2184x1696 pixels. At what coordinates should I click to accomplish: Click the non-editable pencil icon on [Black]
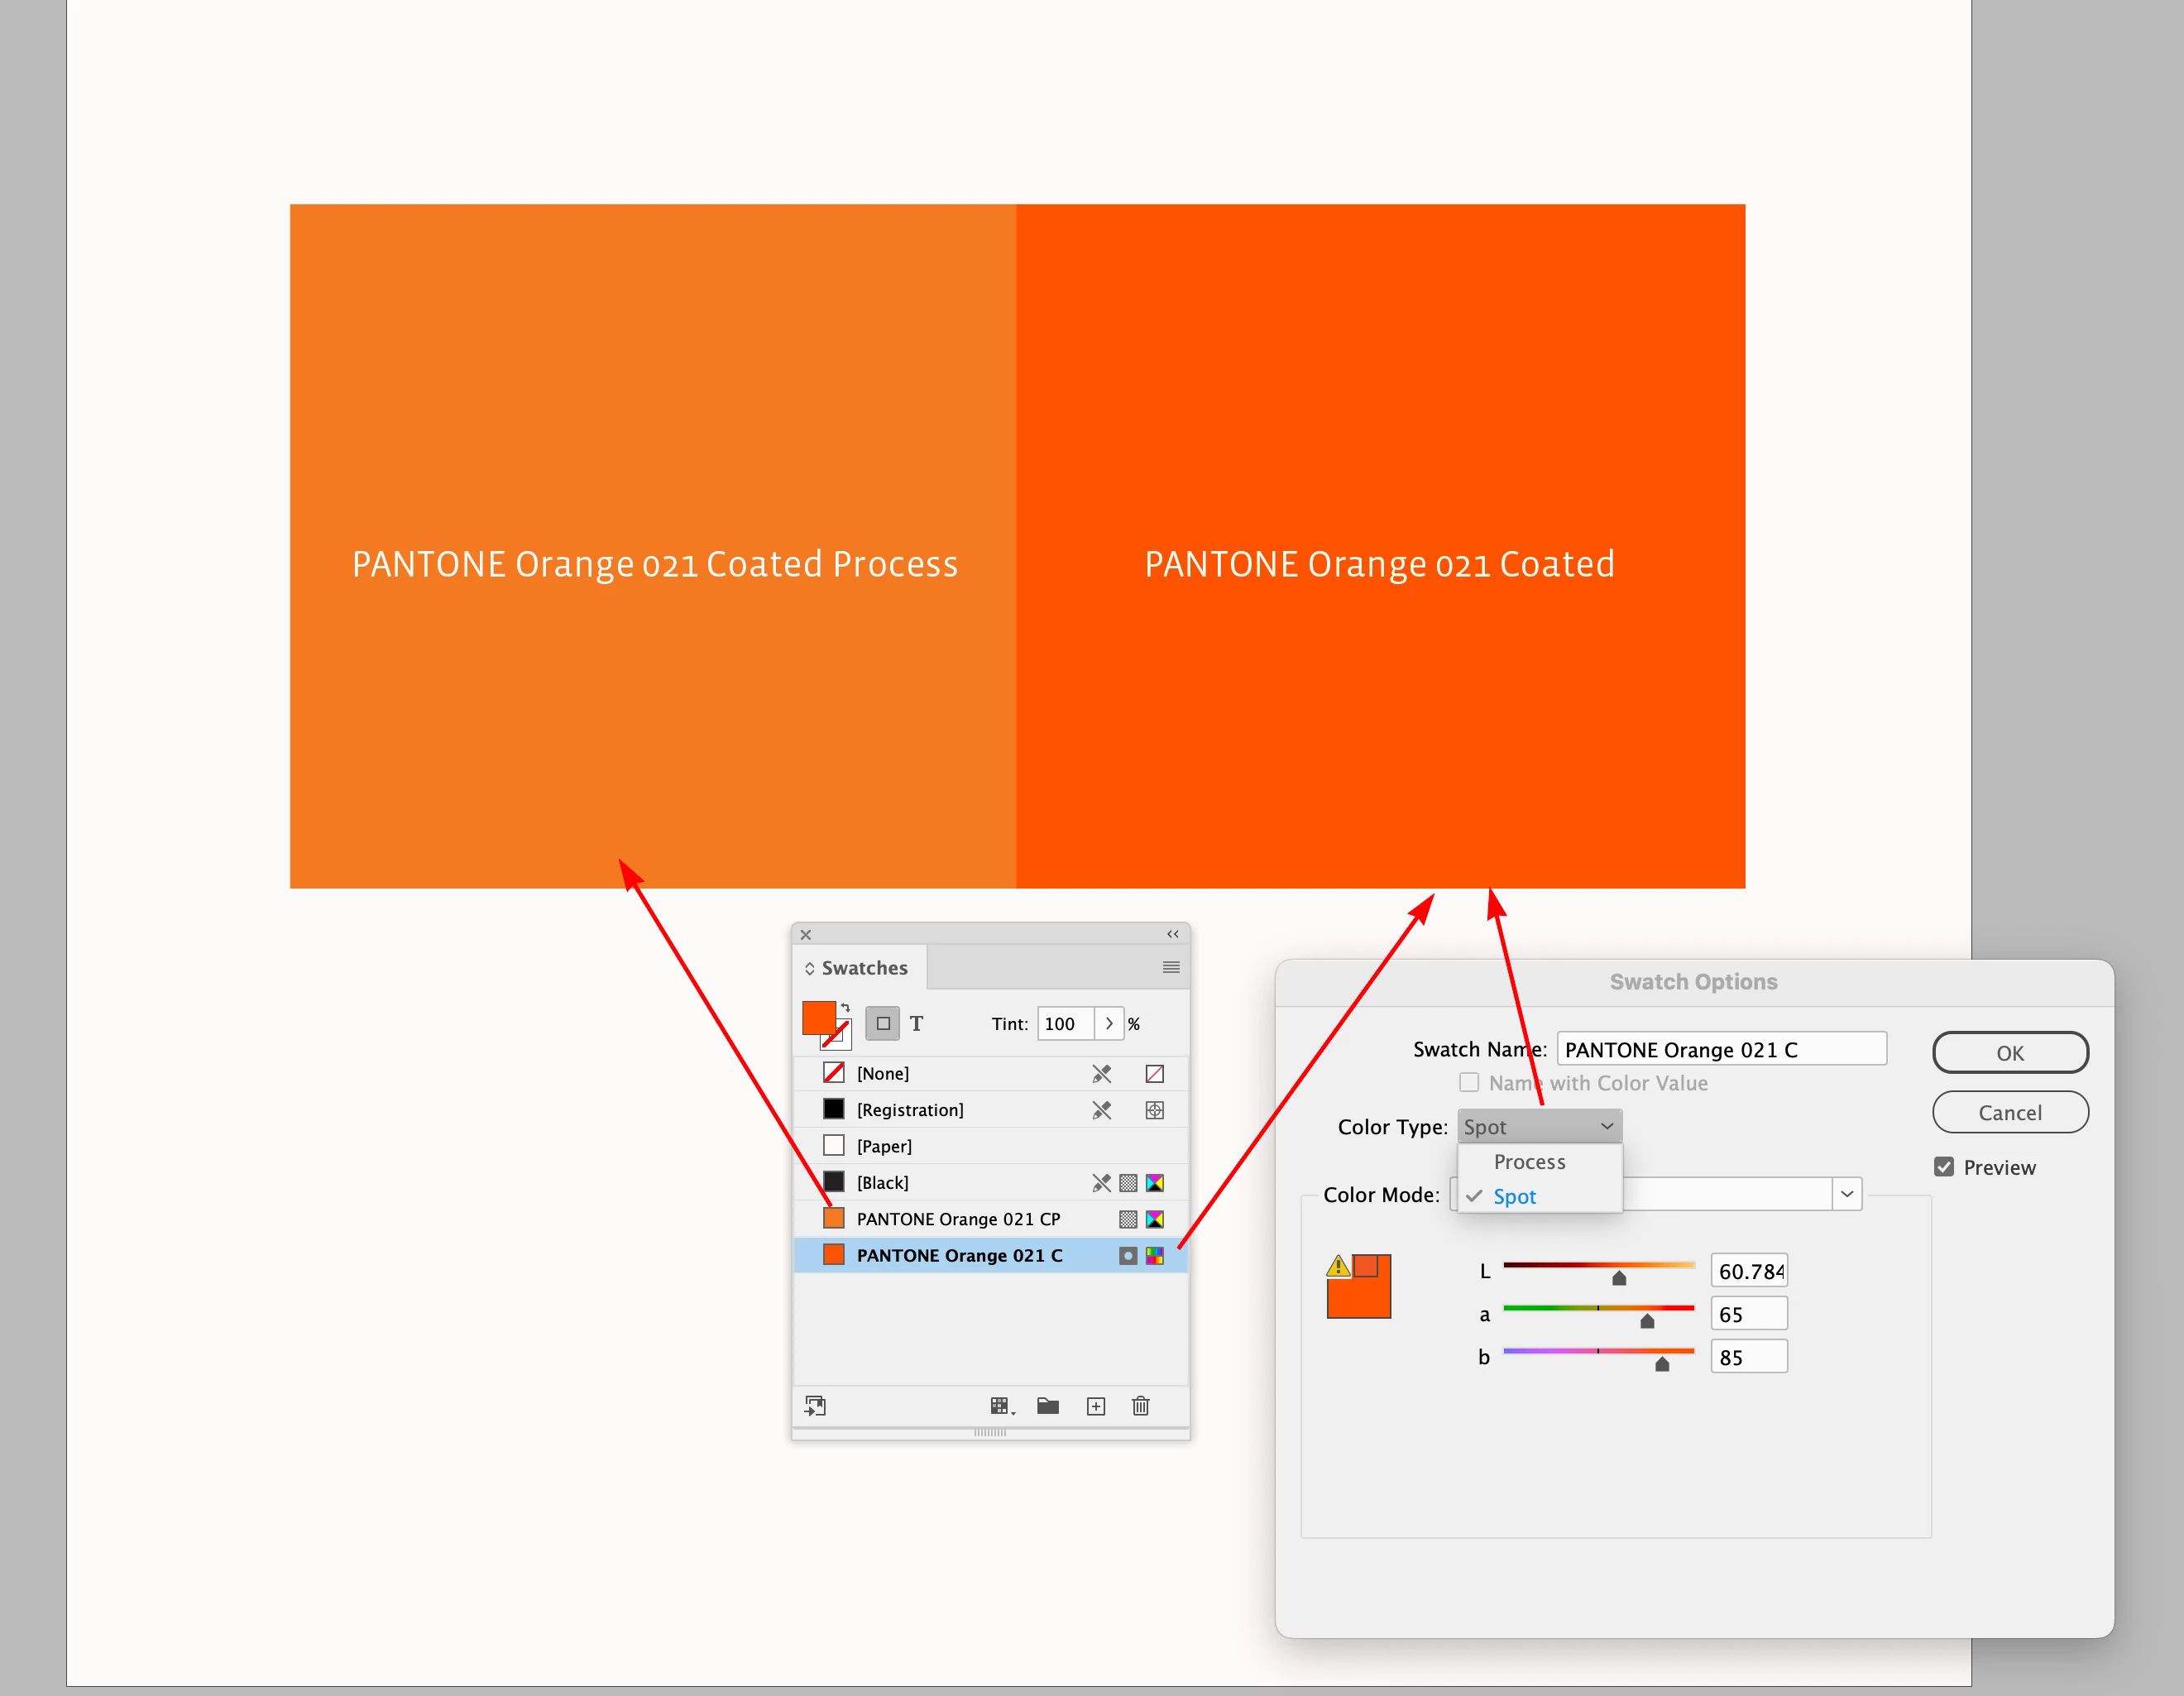[1101, 1183]
